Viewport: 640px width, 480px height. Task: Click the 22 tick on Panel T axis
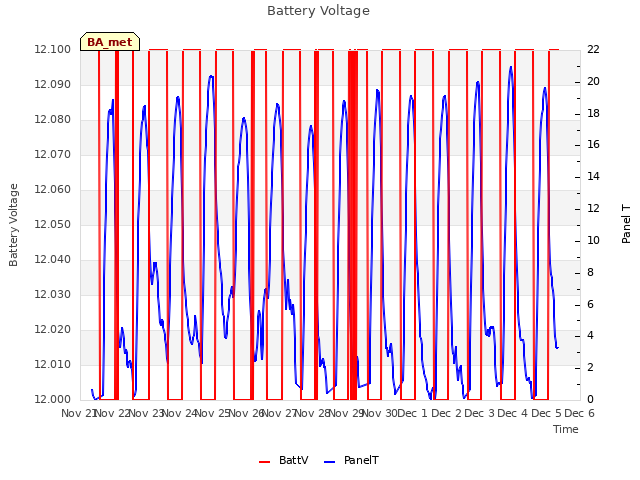tap(593, 49)
